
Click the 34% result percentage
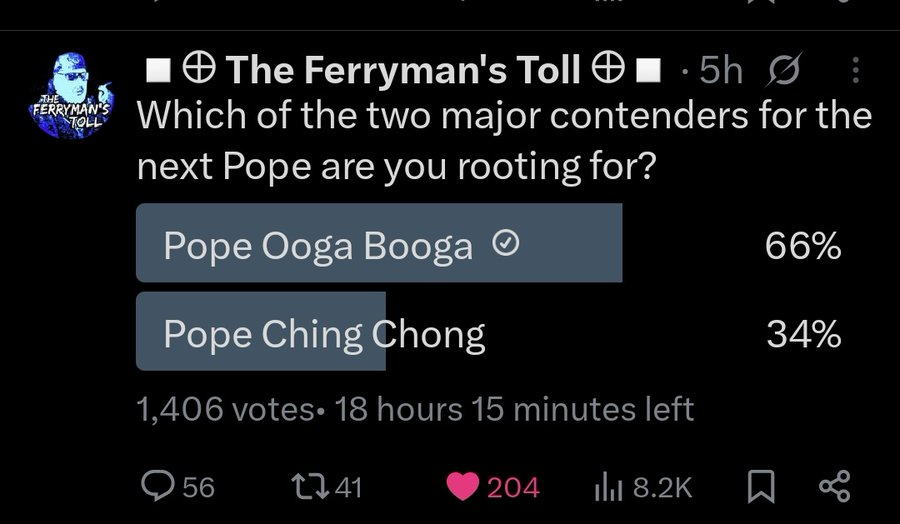[803, 336]
